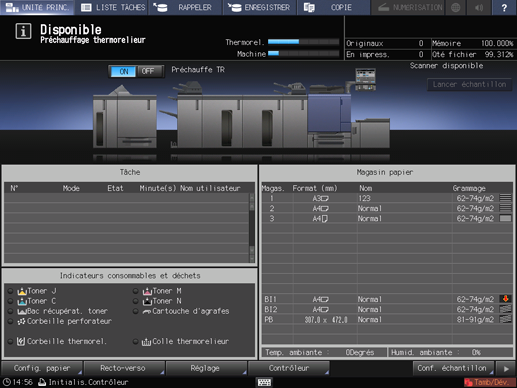
Task: Click the control panel thumbnail on machine
Action: [x=365, y=79]
